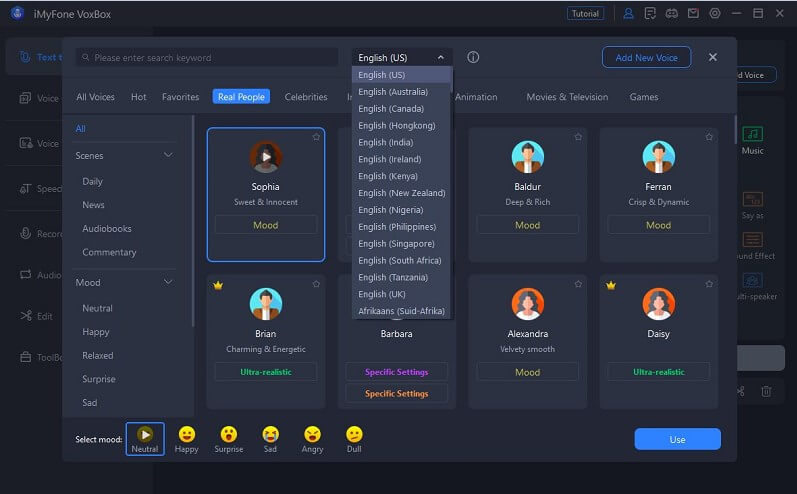Switch to Celebrities tab
The height and width of the screenshot is (494, 797).
[x=306, y=97]
